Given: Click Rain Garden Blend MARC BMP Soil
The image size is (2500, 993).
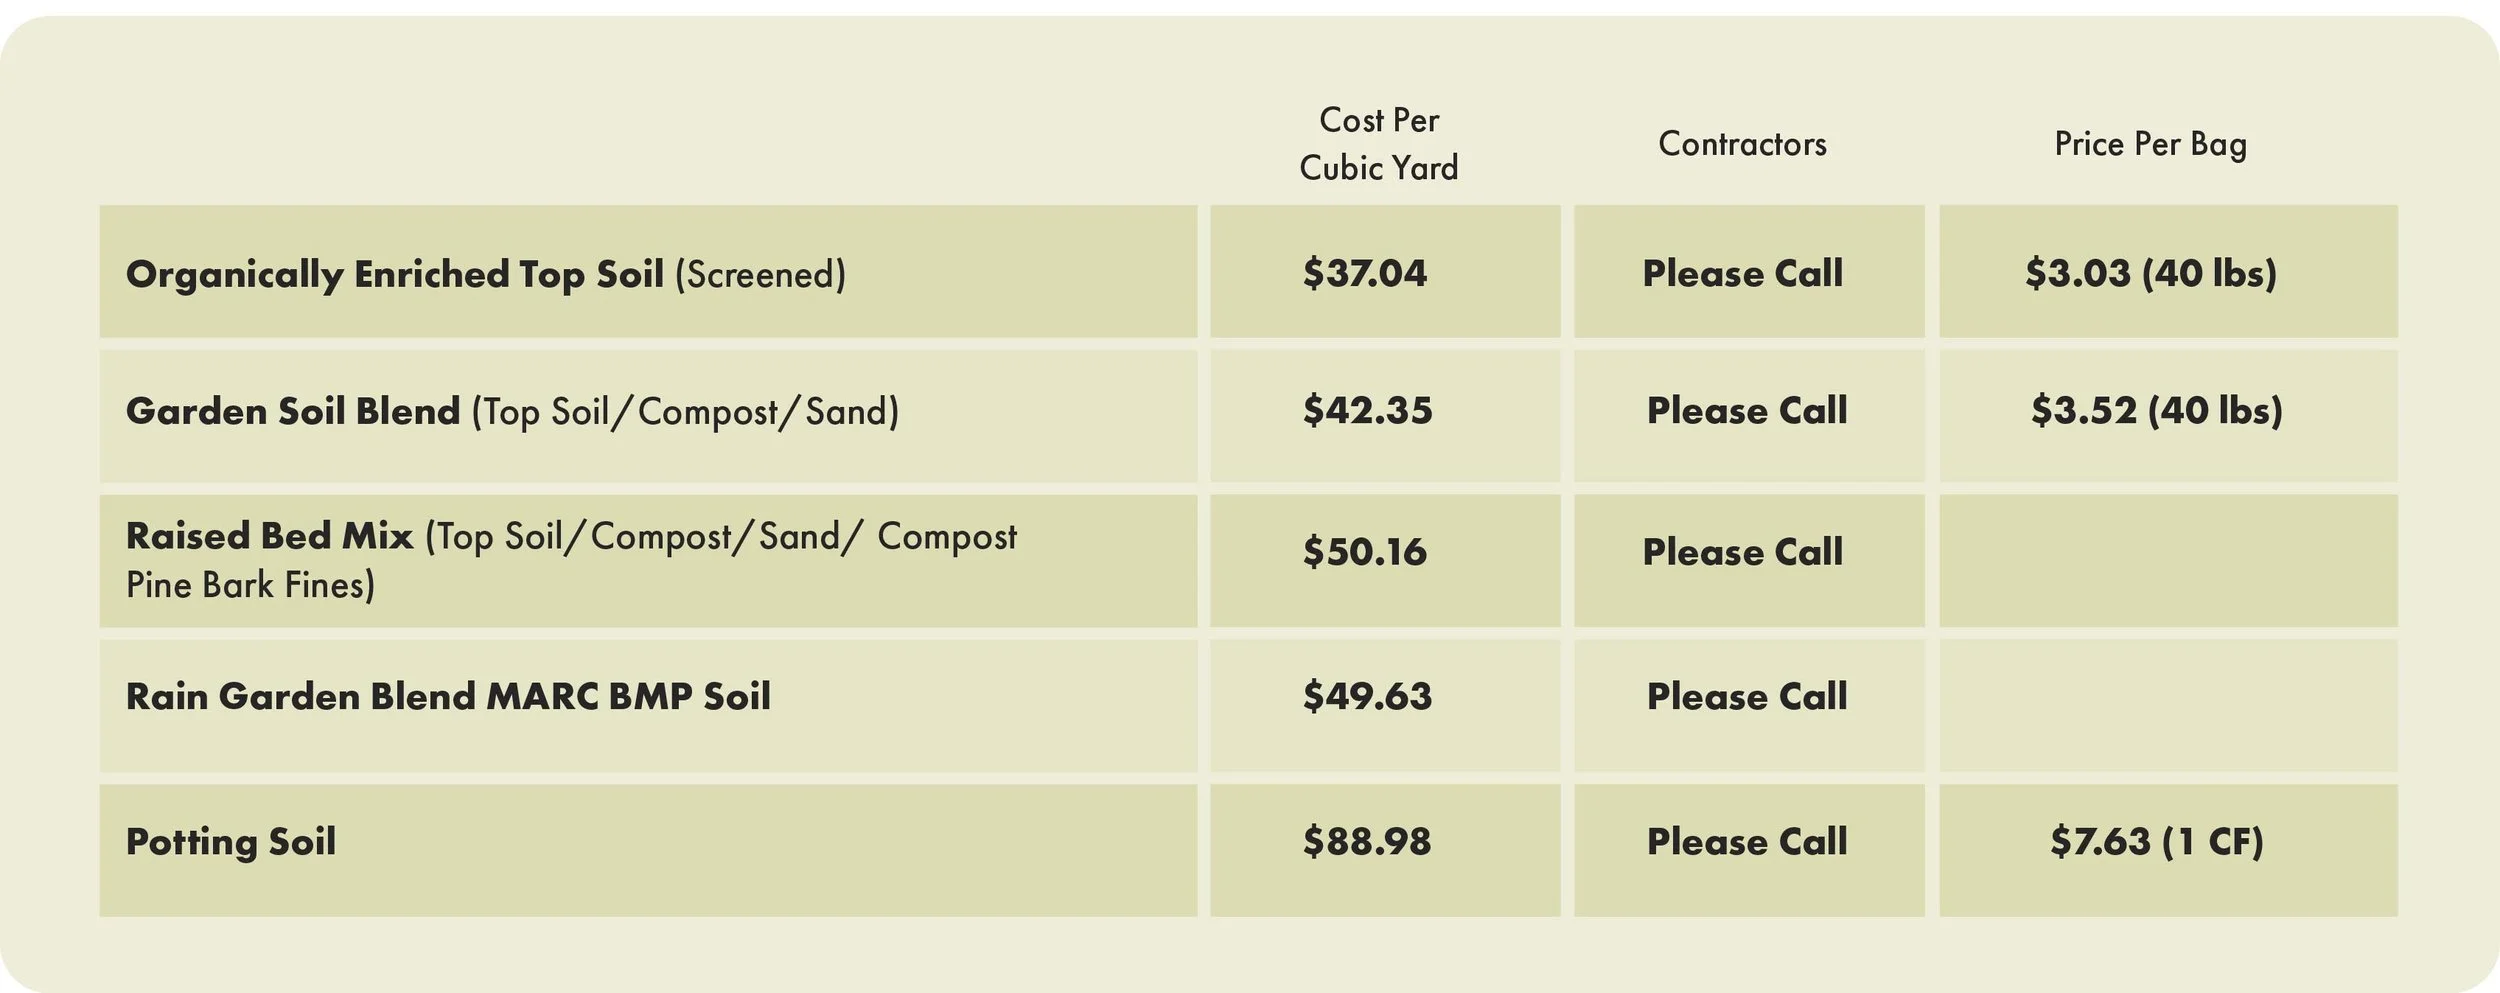Looking at the screenshot, I should tap(448, 696).
